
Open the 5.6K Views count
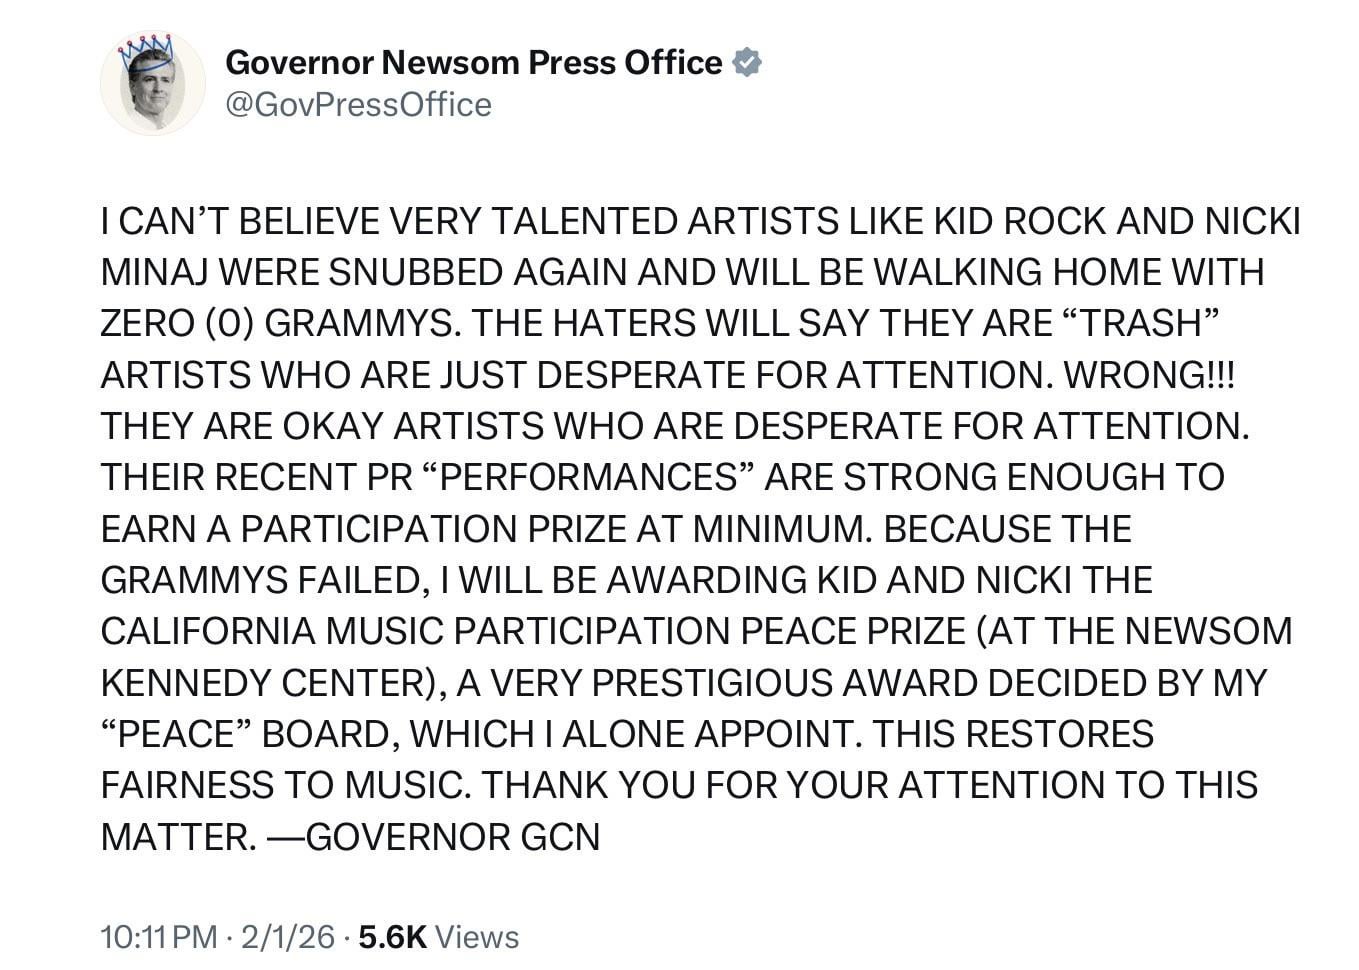point(439,937)
